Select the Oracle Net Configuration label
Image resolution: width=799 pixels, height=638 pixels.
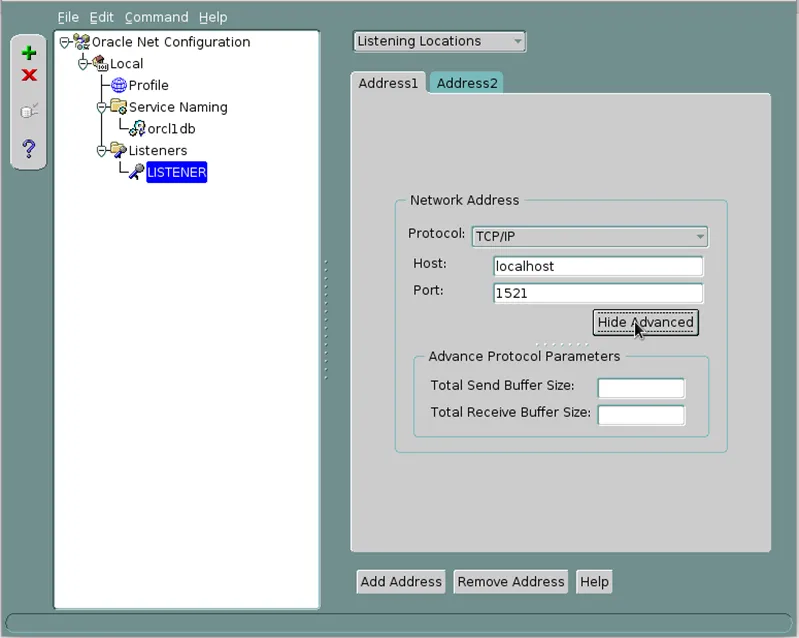pos(171,42)
